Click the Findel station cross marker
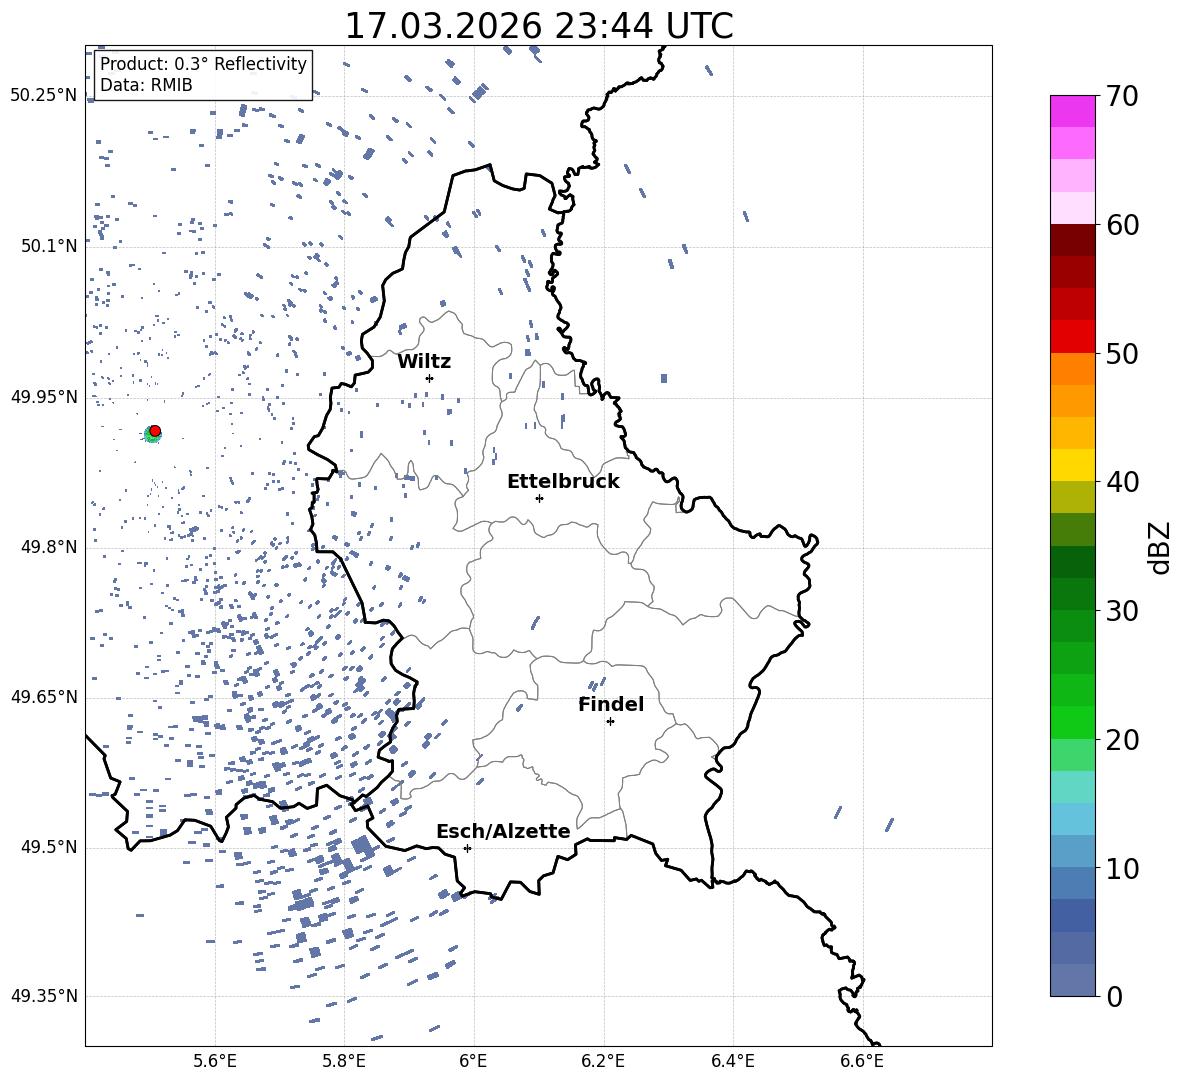The image size is (1184, 1081). coord(610,722)
